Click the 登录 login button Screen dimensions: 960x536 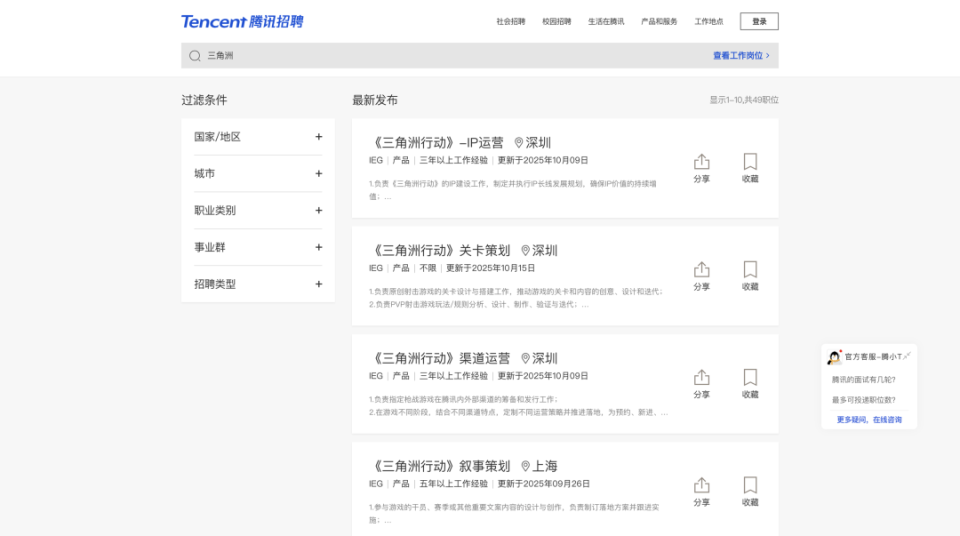pyautogui.click(x=759, y=21)
